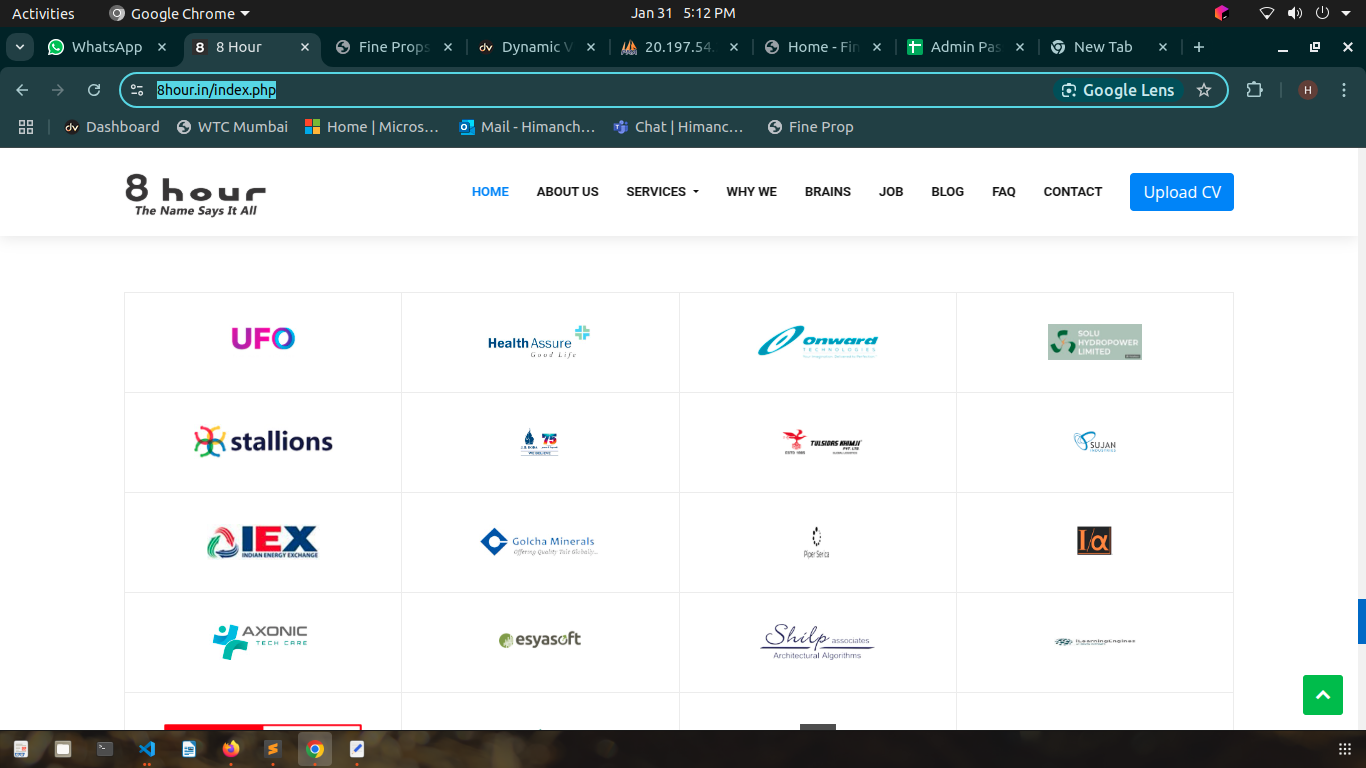Open the JOB menu link
The image size is (1366, 768).
tap(891, 192)
